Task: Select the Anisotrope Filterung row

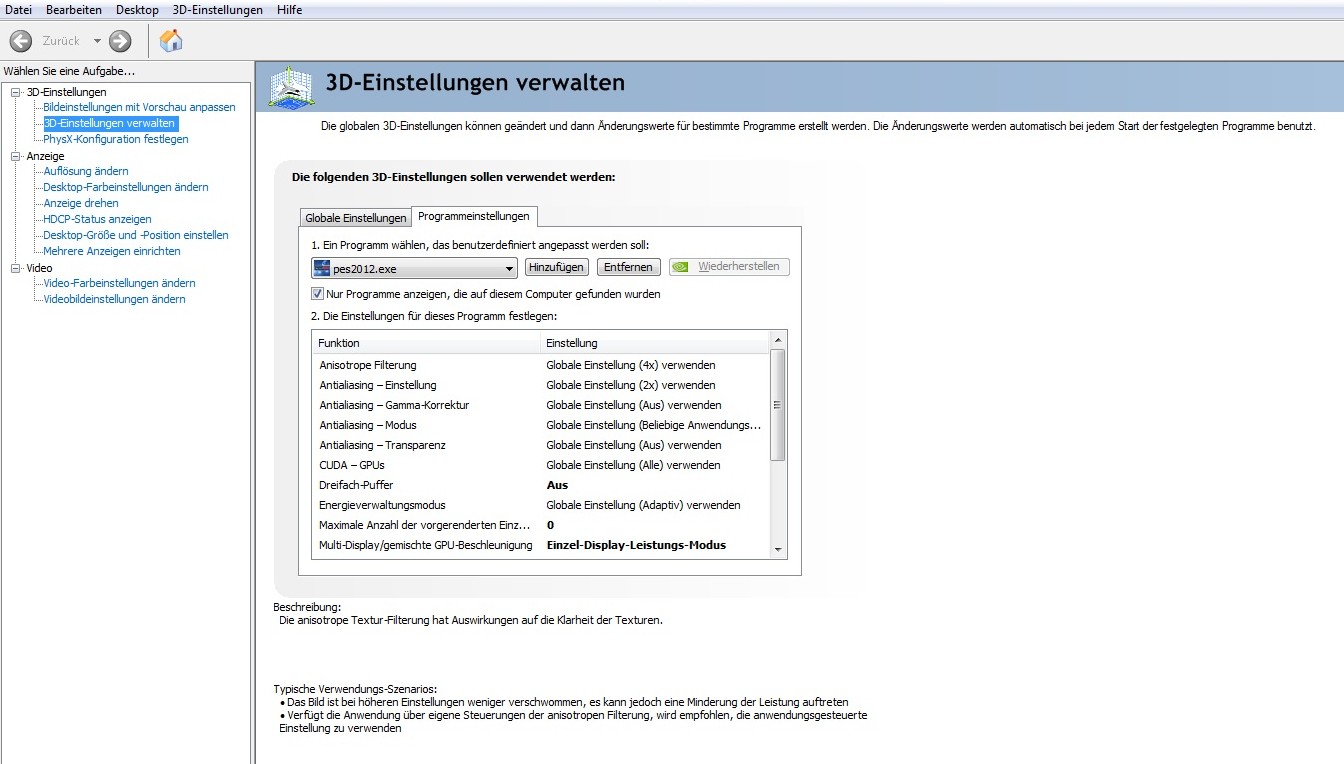Action: pyautogui.click(x=541, y=365)
